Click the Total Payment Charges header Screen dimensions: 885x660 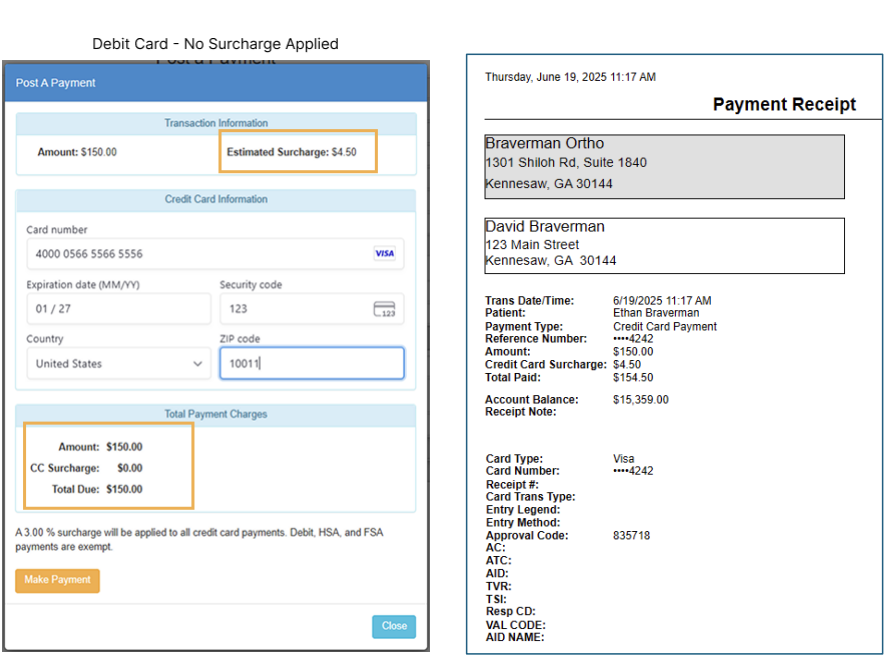point(216,414)
